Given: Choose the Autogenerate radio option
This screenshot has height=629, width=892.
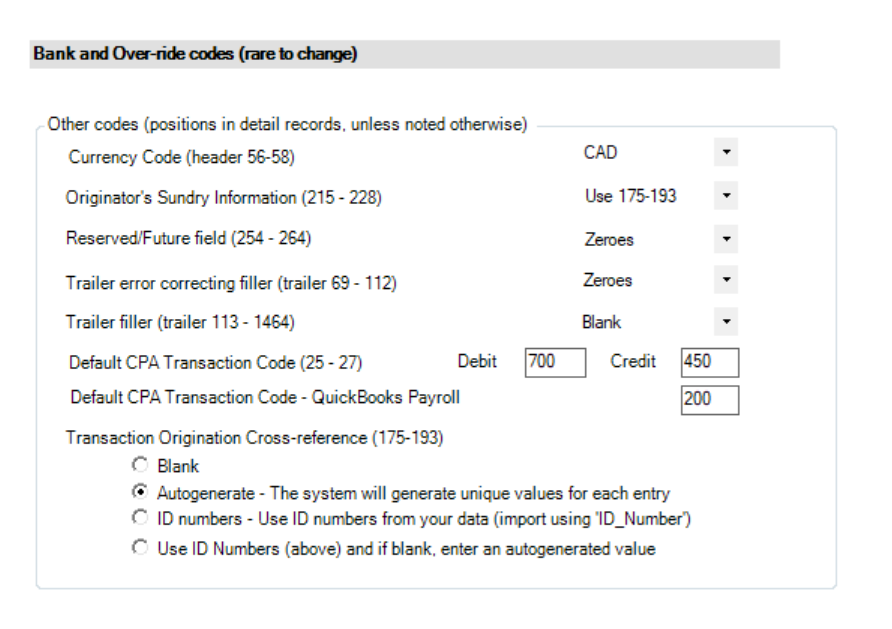Looking at the screenshot, I should tap(141, 493).
